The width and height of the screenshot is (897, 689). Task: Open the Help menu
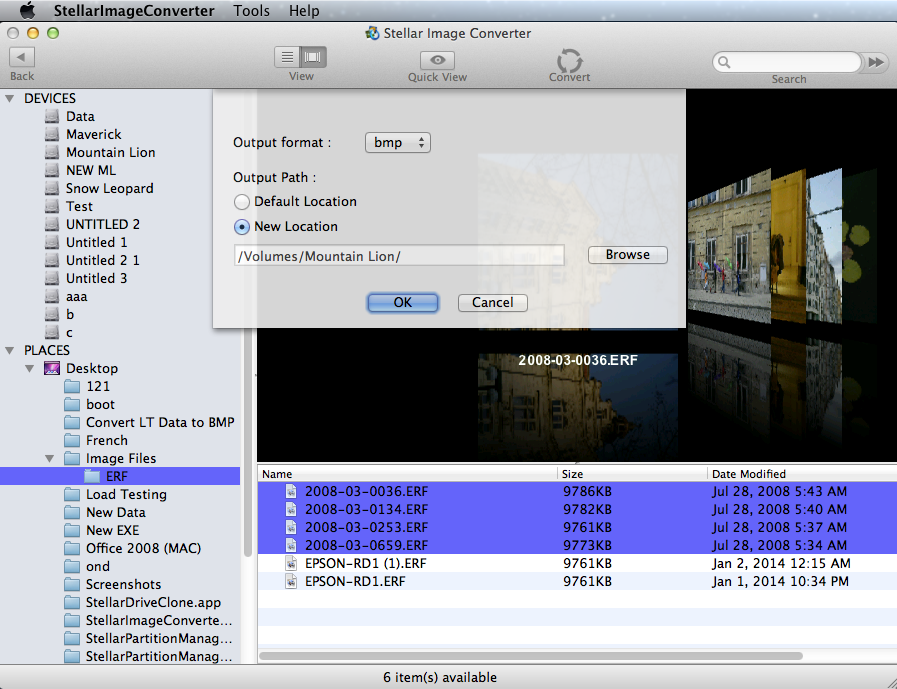pyautogui.click(x=304, y=10)
